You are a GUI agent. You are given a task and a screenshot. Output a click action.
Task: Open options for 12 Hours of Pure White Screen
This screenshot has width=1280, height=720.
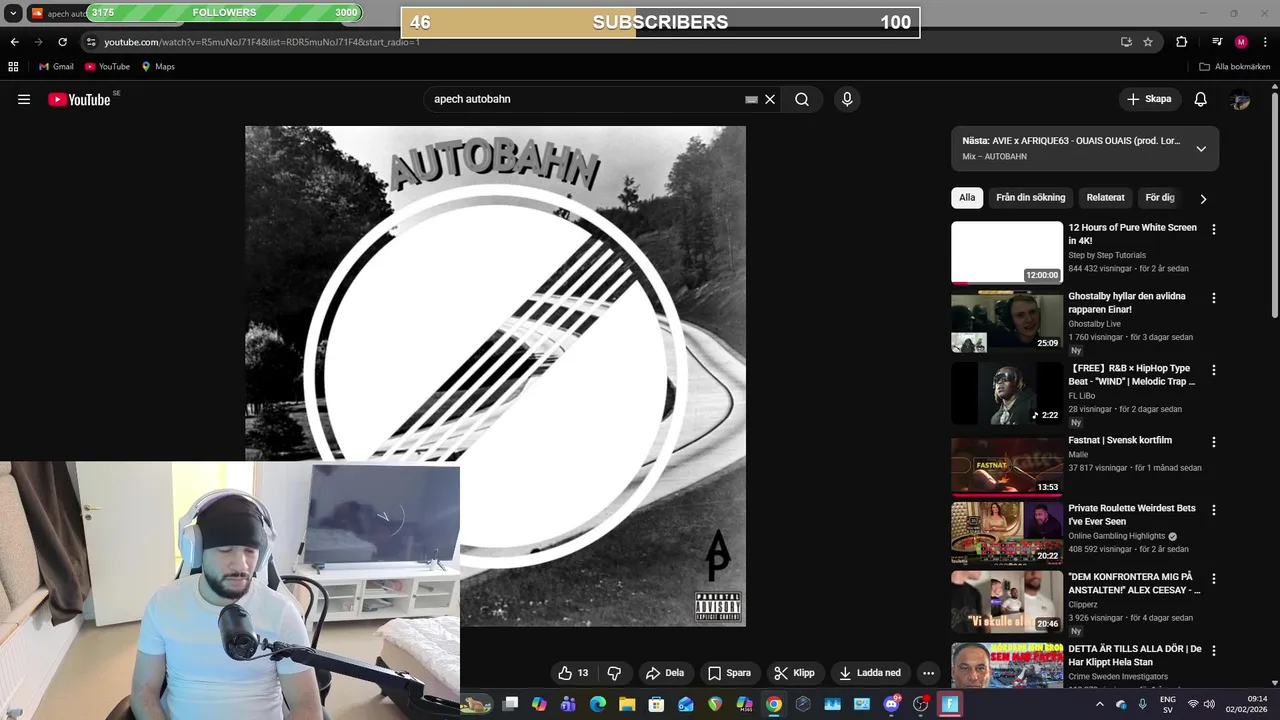tap(1214, 230)
